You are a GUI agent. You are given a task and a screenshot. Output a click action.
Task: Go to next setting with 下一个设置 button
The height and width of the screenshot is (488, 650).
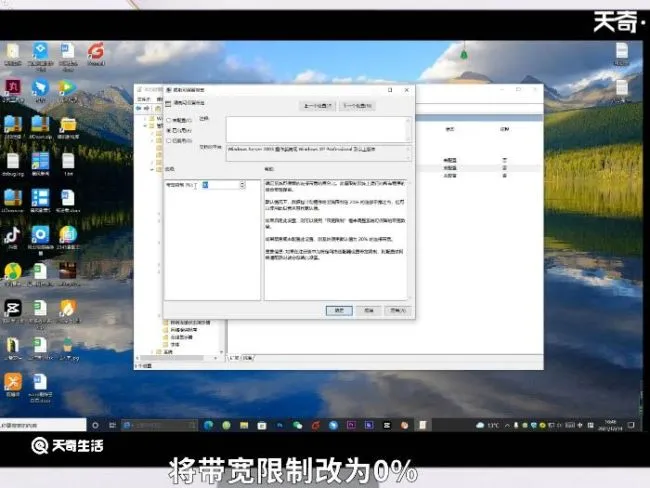357,106
